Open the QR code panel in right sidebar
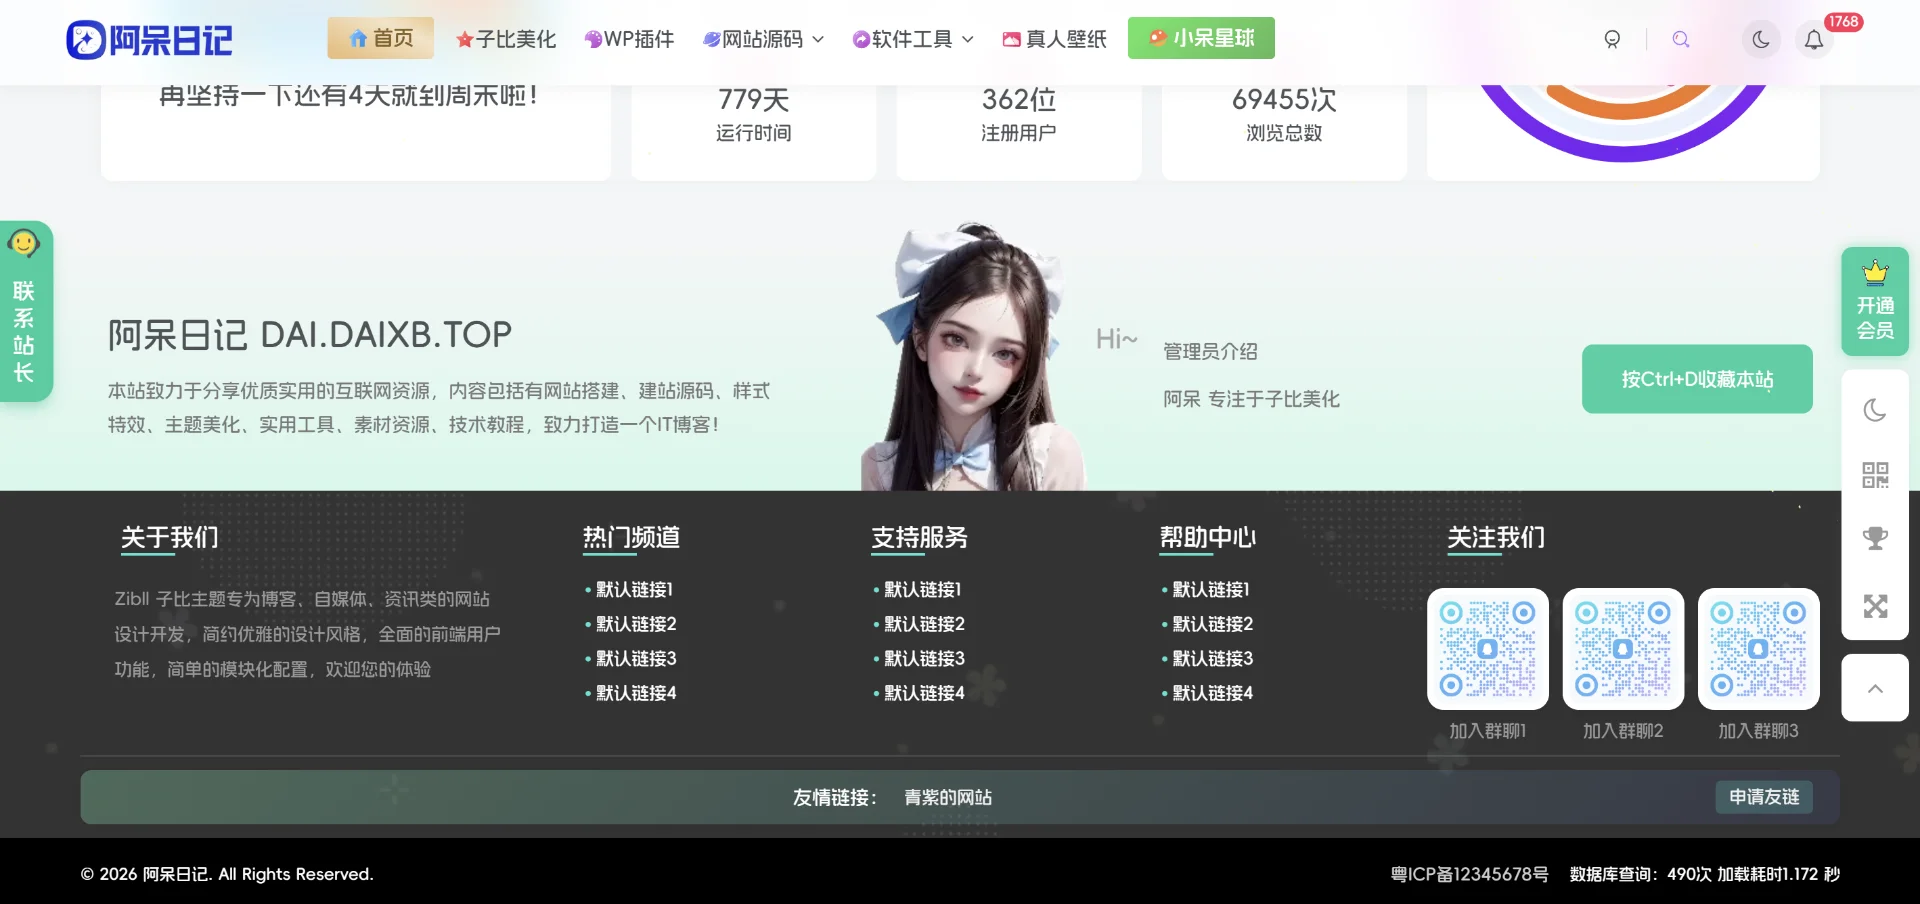This screenshot has width=1920, height=904. 1875,474
